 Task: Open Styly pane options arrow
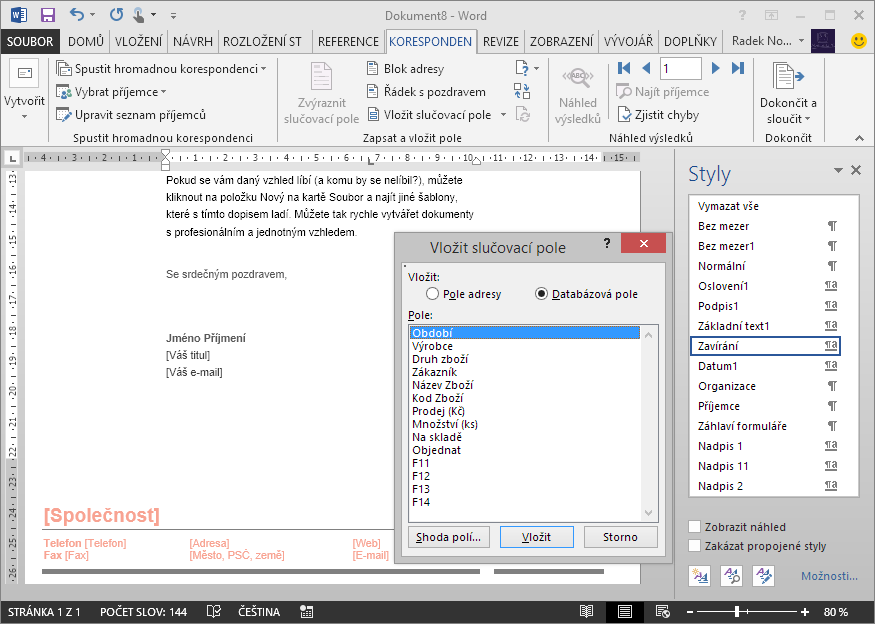coord(838,170)
